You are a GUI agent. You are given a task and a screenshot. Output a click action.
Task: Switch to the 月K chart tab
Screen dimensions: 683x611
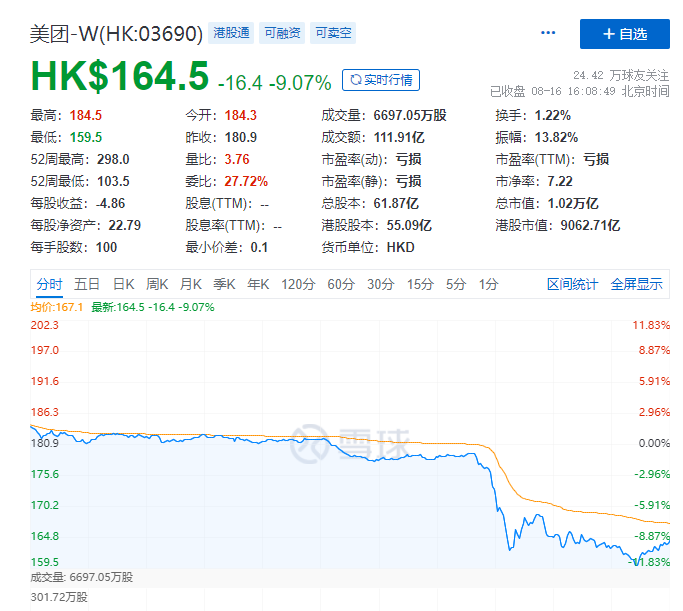pyautogui.click(x=191, y=284)
